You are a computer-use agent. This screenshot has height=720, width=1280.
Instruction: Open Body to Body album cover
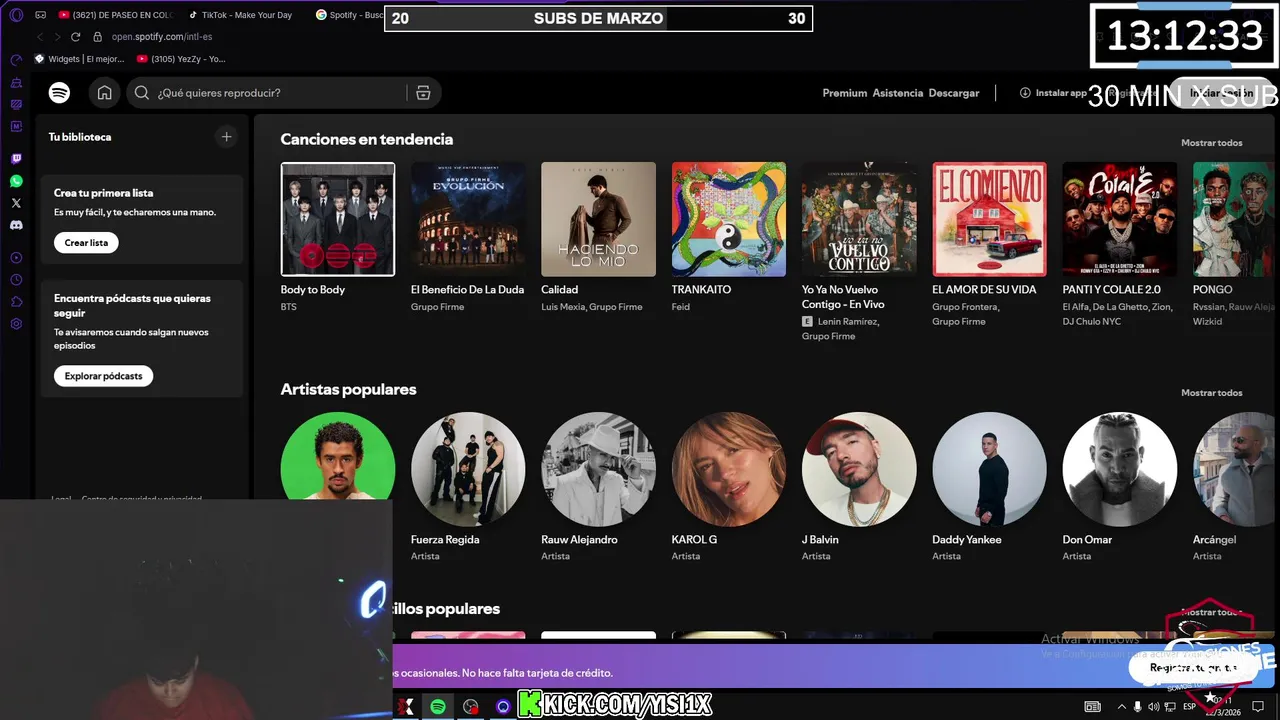point(338,219)
